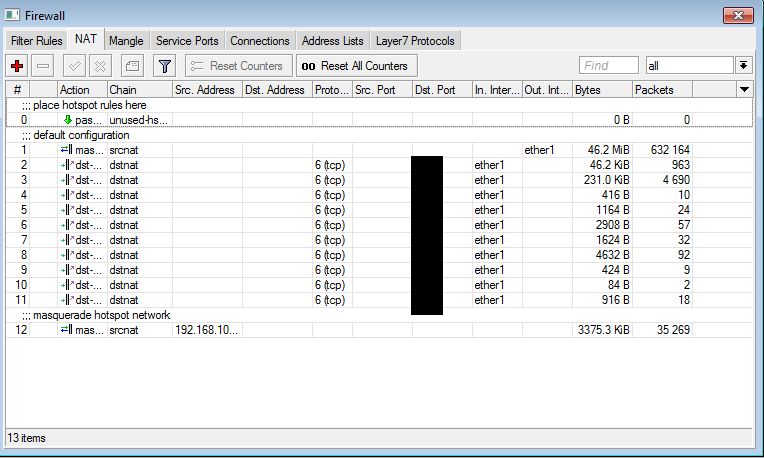Sort by the Action column header

[82, 90]
